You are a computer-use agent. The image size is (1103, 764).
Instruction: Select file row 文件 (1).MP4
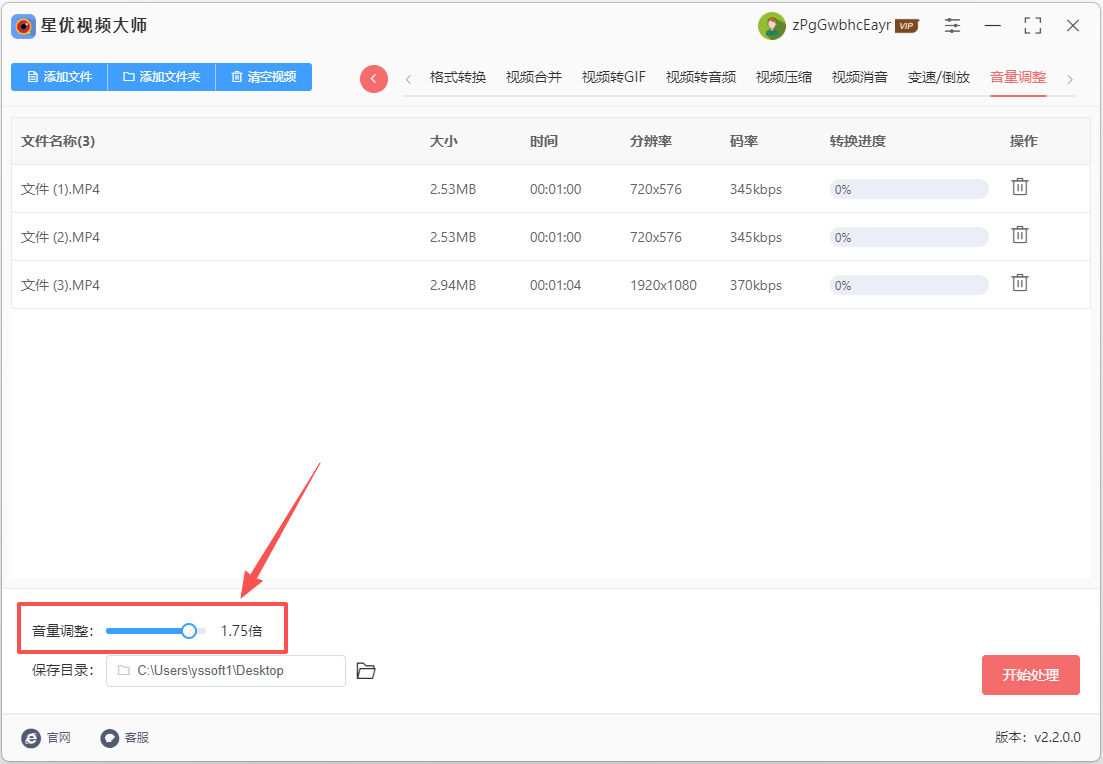[551, 189]
